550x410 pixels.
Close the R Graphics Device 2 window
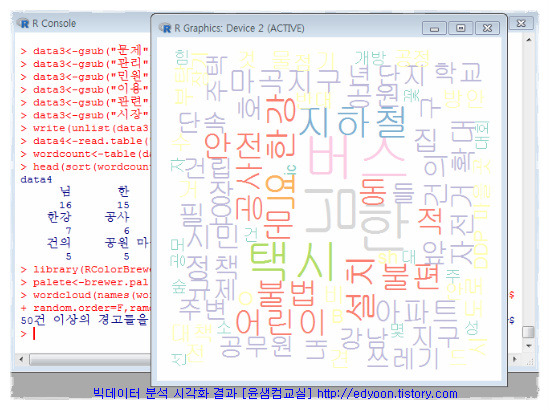pyautogui.click(x=487, y=28)
